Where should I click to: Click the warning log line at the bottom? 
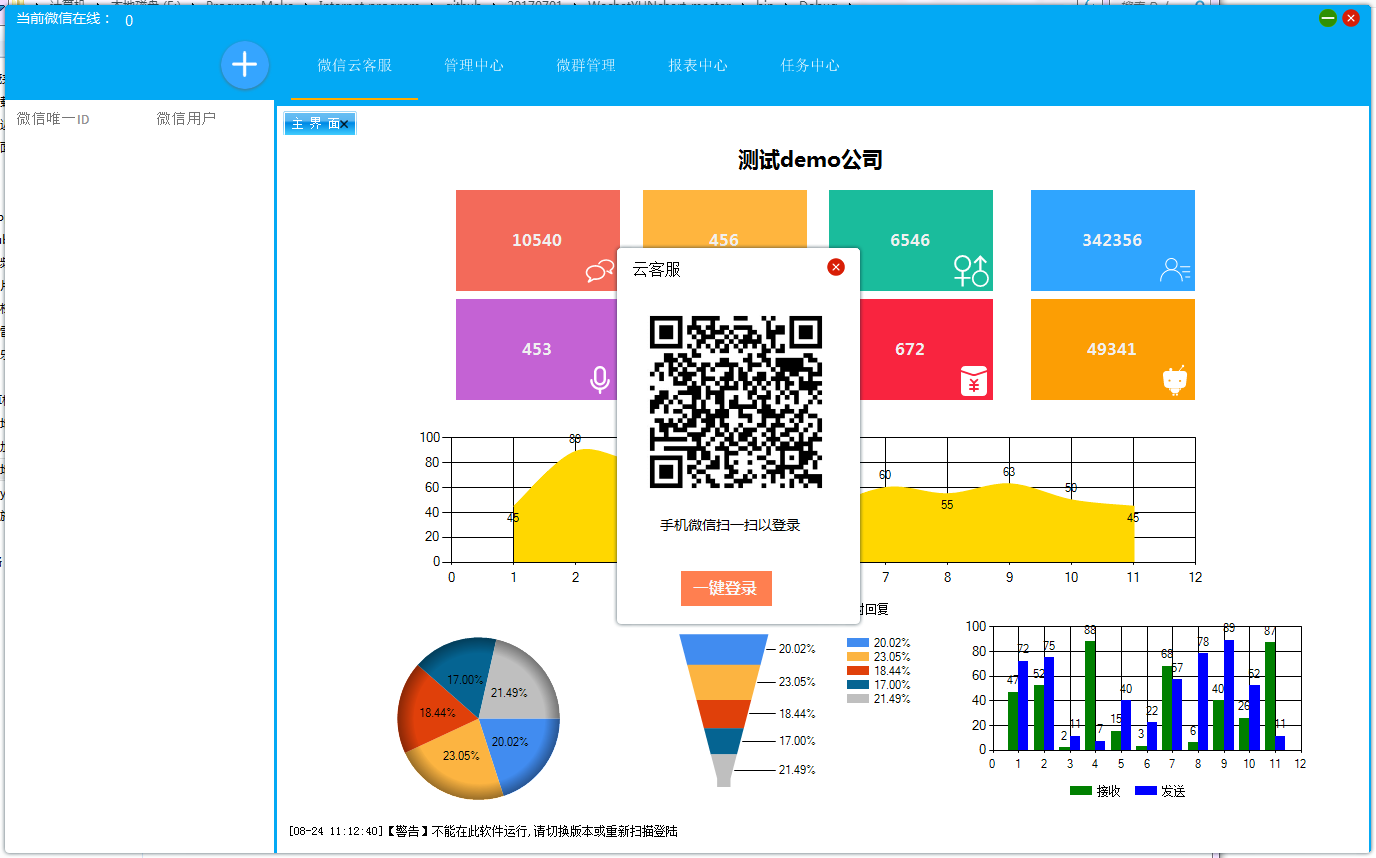tap(483, 831)
